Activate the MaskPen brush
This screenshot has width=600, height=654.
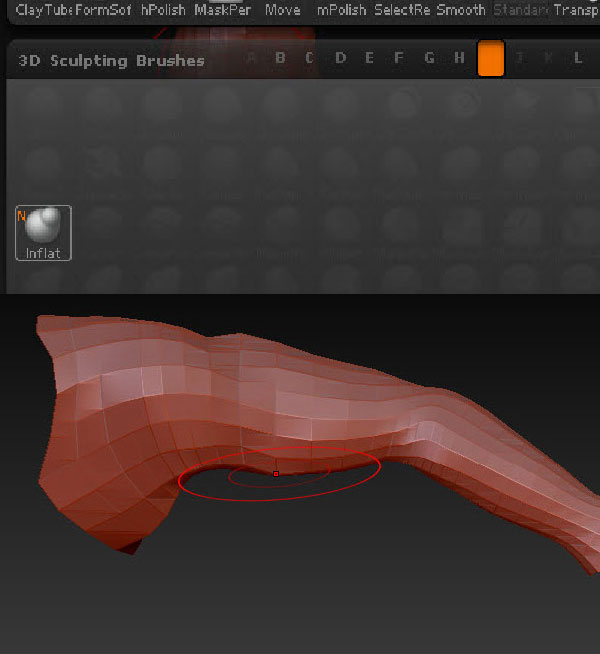tap(224, 10)
